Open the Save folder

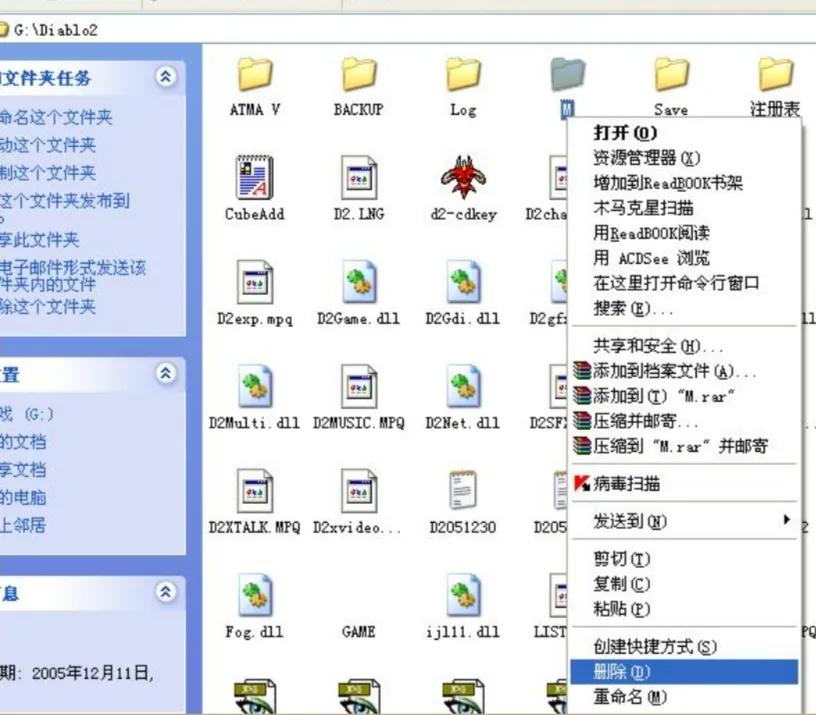click(671, 74)
